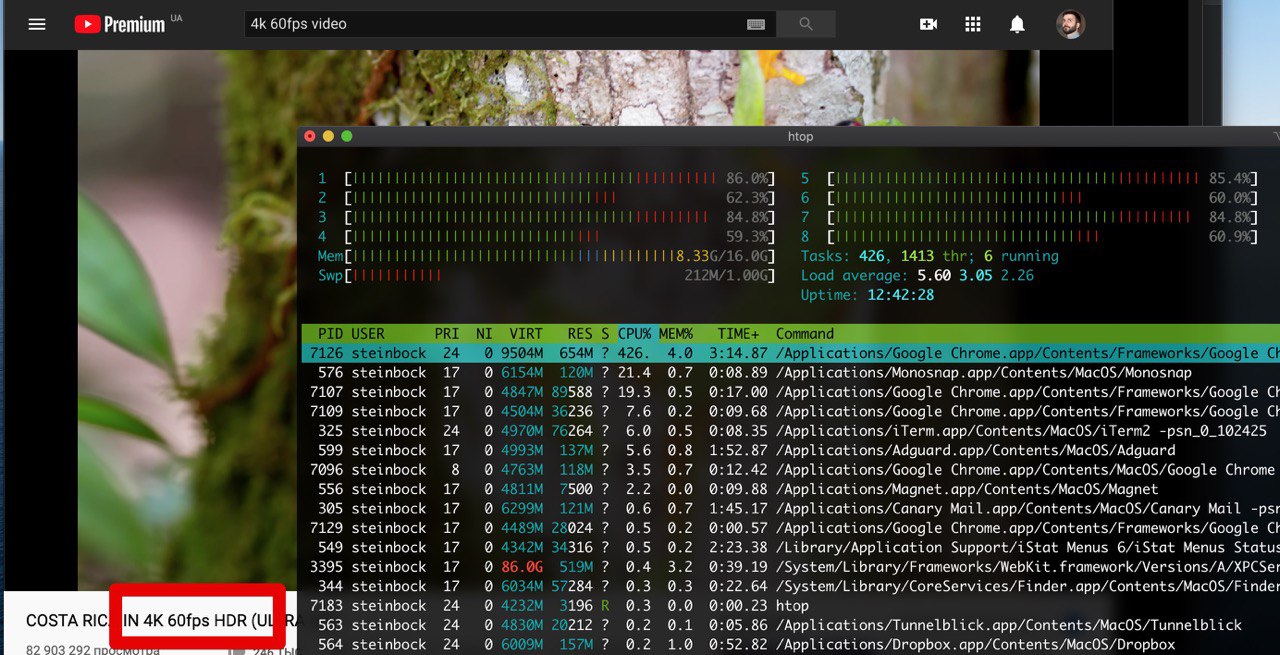Sort htop by the TIME+ column header
1280x655 pixels.
[738, 334]
